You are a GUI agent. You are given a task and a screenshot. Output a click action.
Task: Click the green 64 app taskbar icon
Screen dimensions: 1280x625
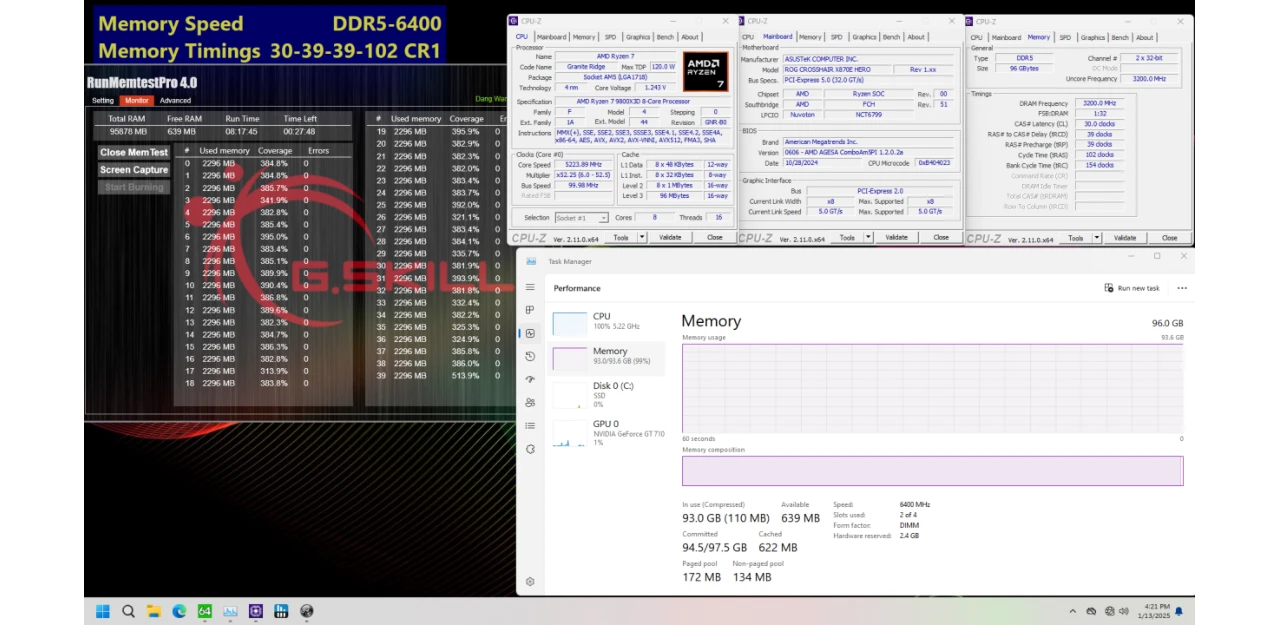204,611
